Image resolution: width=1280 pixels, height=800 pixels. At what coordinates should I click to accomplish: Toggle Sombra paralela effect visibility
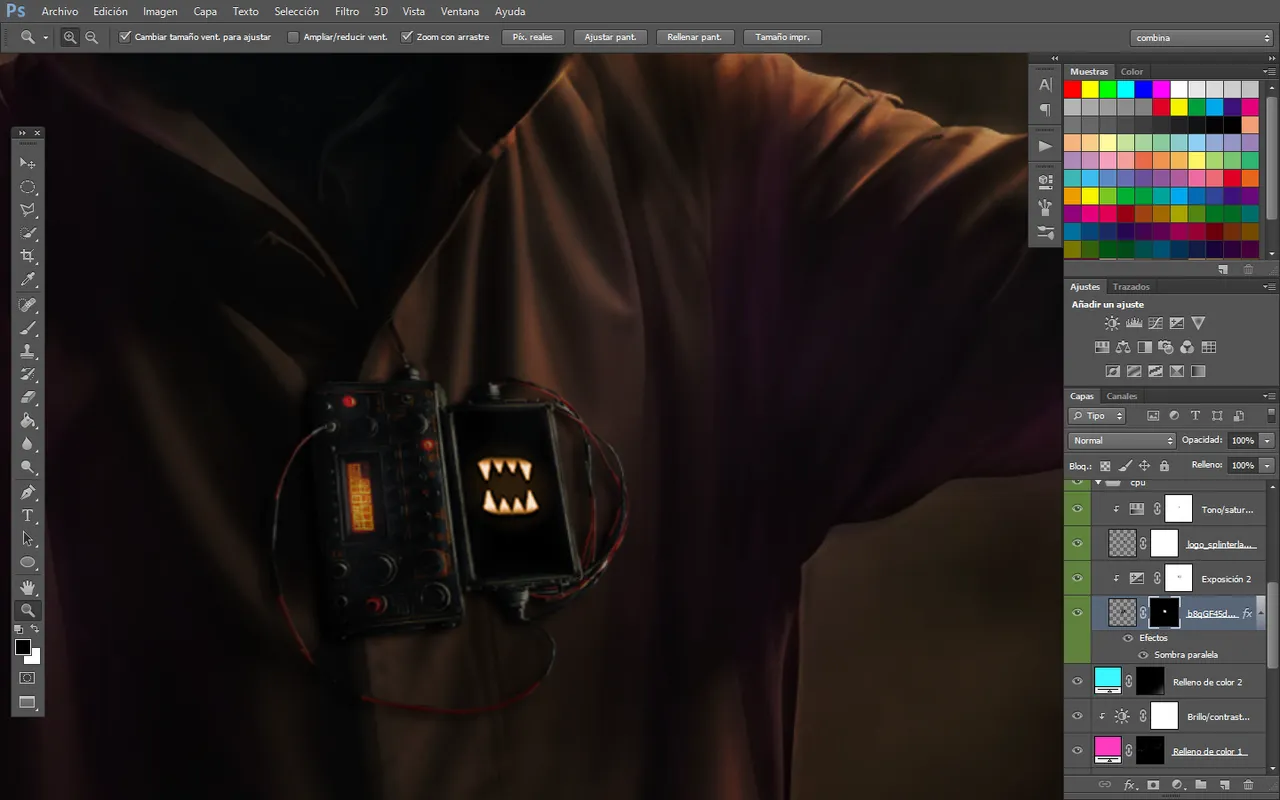tap(1143, 655)
